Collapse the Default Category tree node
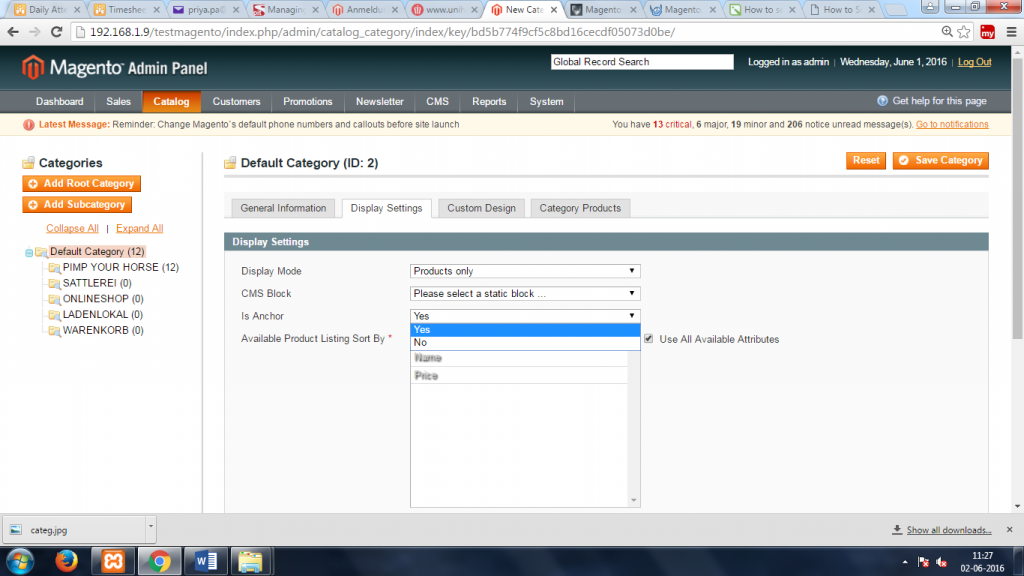 coord(31,251)
